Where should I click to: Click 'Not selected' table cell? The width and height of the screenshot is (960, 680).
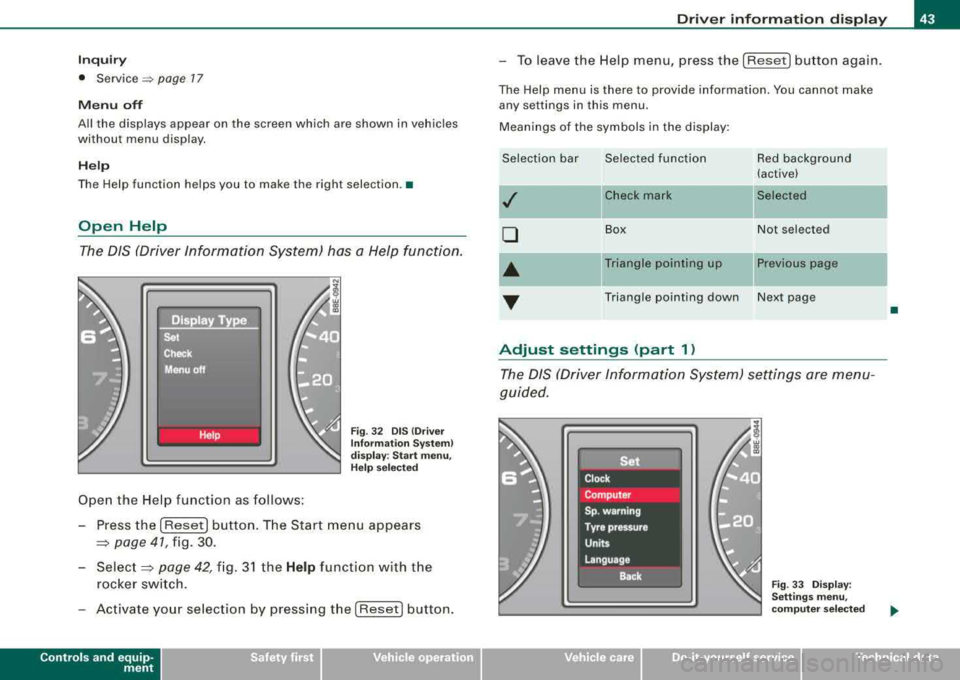click(820, 235)
